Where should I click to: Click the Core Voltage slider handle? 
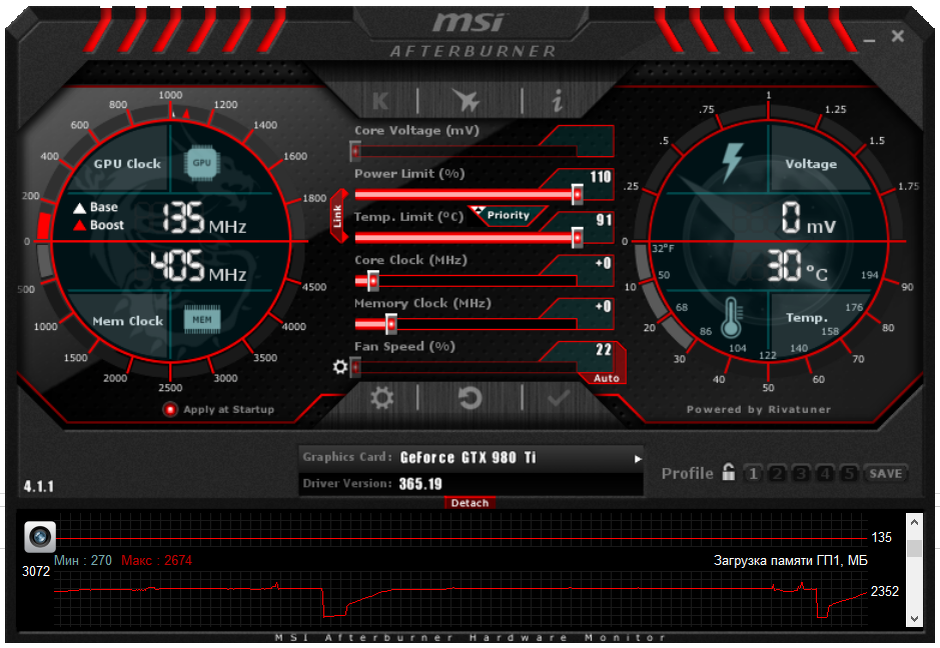click(355, 152)
